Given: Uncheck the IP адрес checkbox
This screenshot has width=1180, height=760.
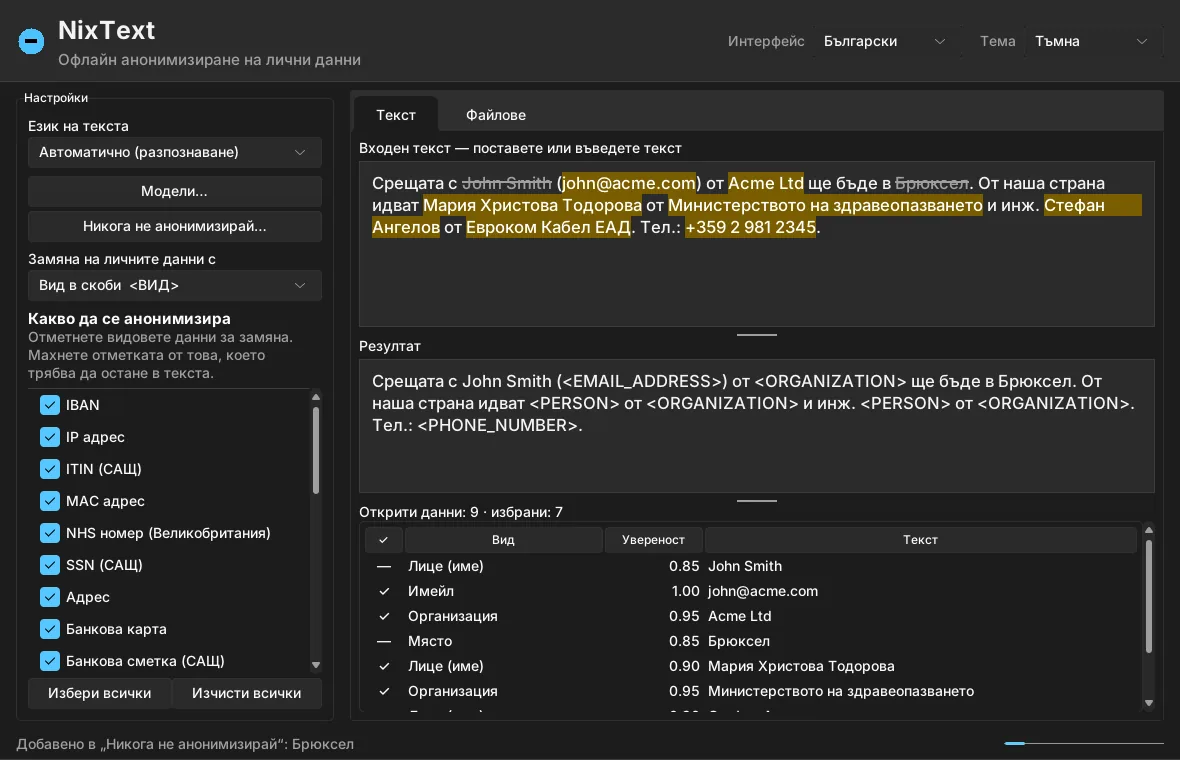Looking at the screenshot, I should click(x=50, y=437).
